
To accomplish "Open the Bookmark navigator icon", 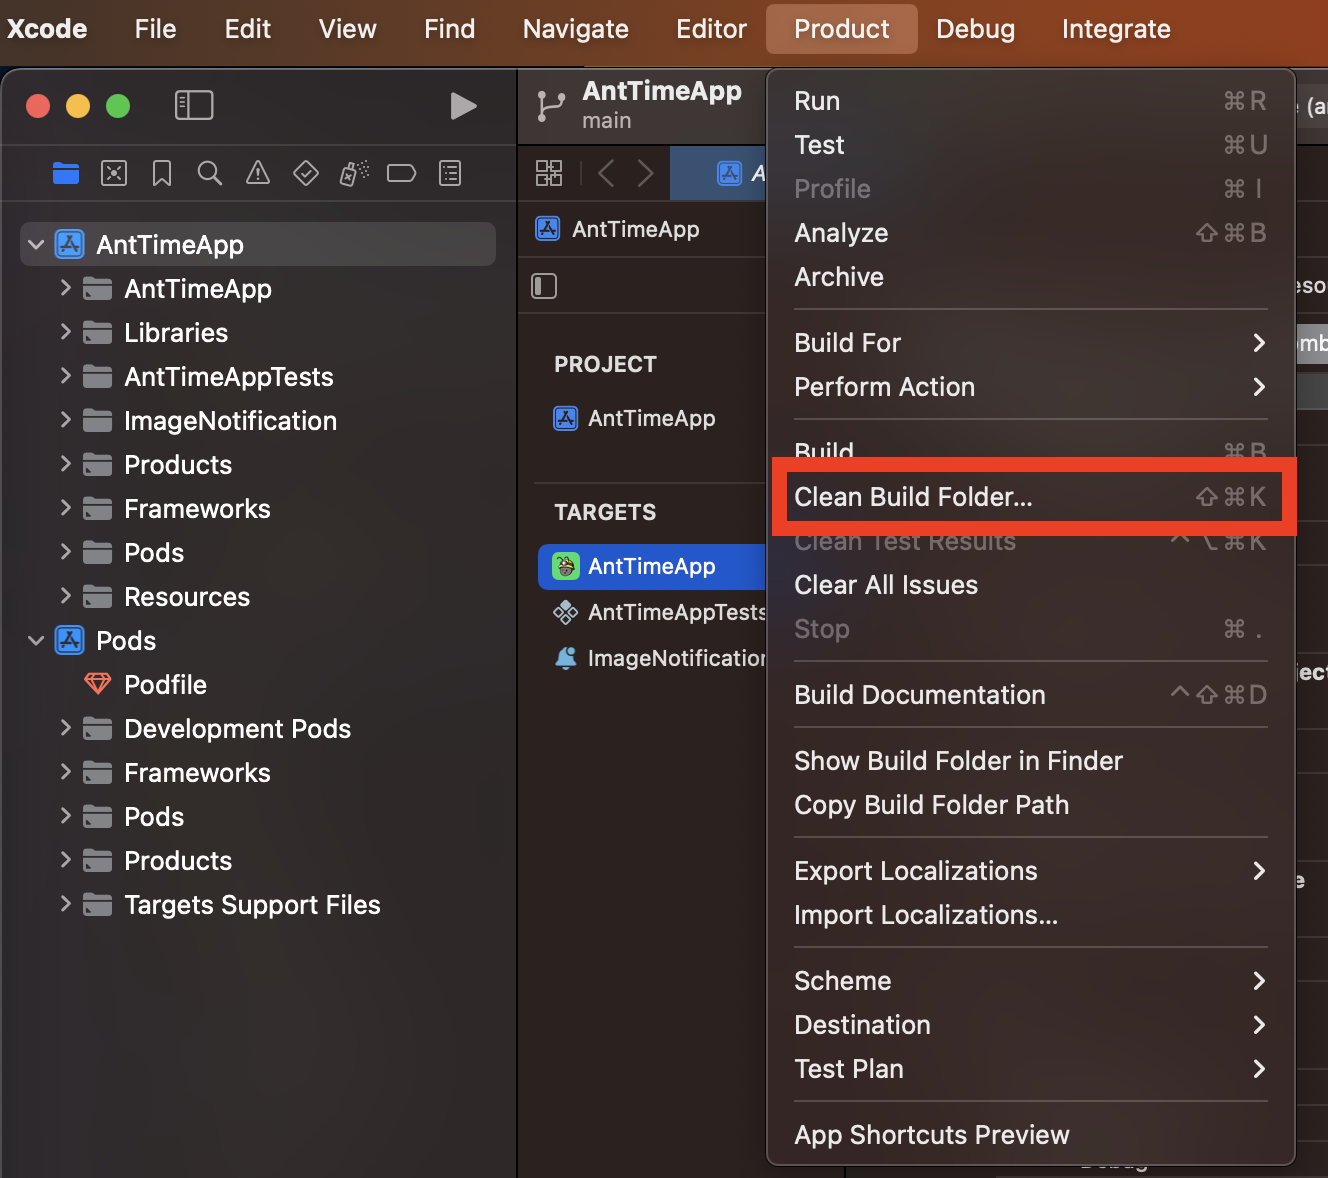I will [162, 174].
